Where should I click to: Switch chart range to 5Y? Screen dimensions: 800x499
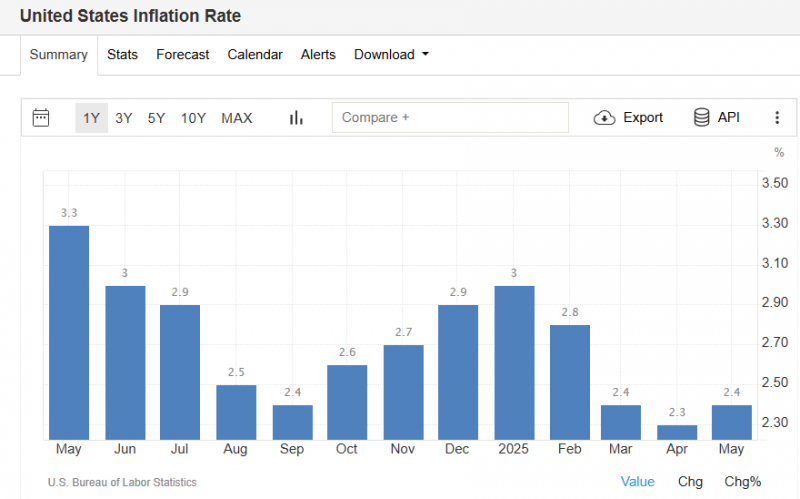[156, 118]
